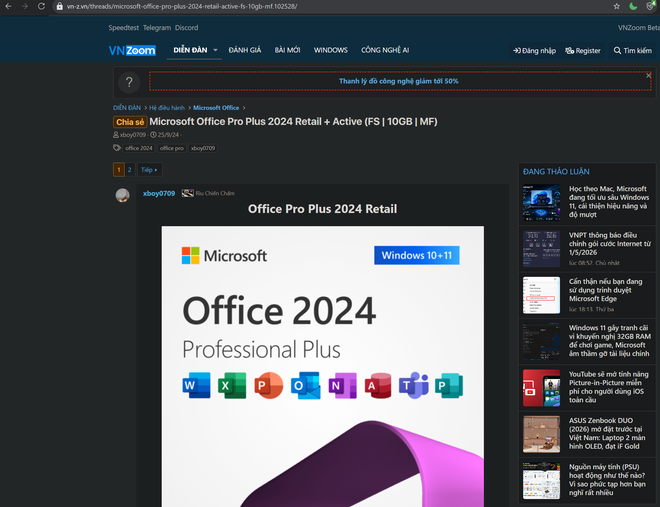Open Nguồn máy tính (PSU) article link
Viewport: 660px width, 507px height.
click(x=607, y=479)
